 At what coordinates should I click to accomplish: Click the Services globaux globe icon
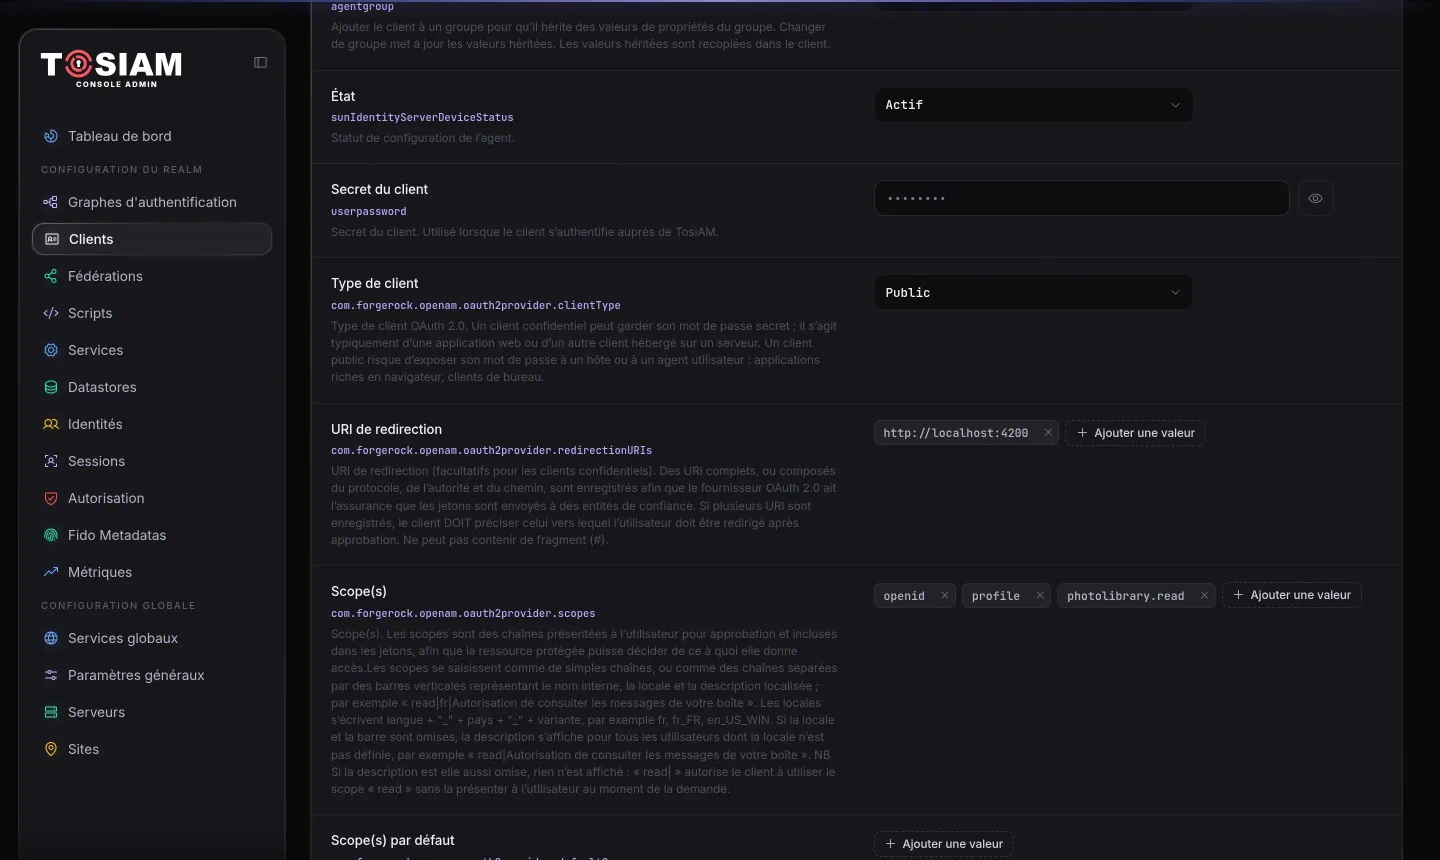[x=51, y=638]
